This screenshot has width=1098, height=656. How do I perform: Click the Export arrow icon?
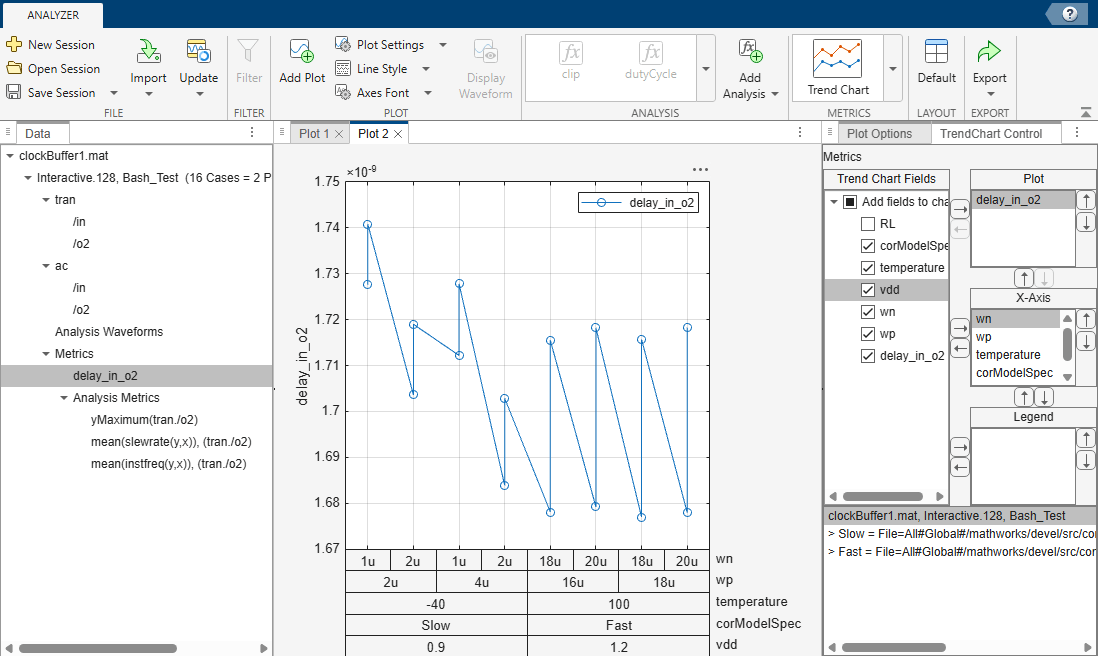989,51
